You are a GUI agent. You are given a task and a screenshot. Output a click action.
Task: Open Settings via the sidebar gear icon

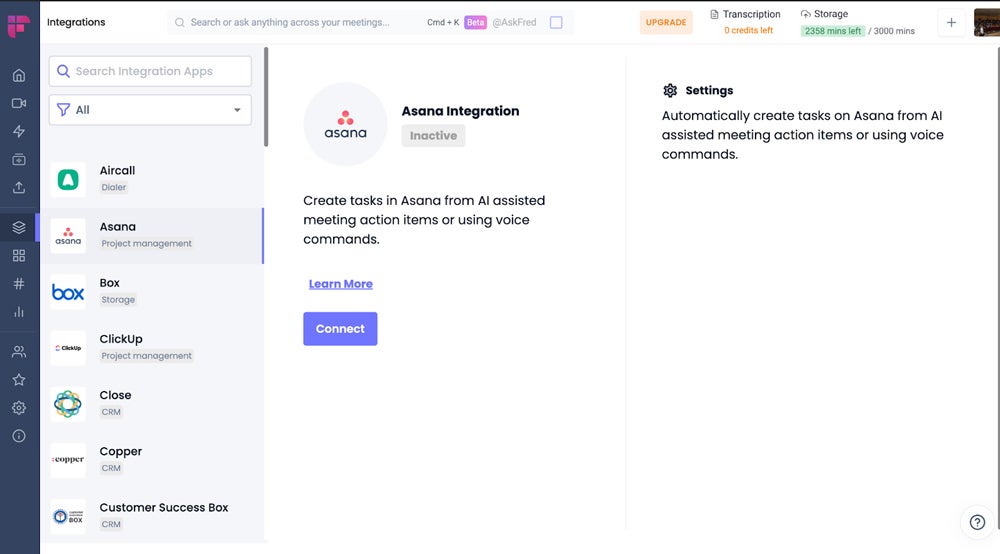pyautogui.click(x=19, y=407)
